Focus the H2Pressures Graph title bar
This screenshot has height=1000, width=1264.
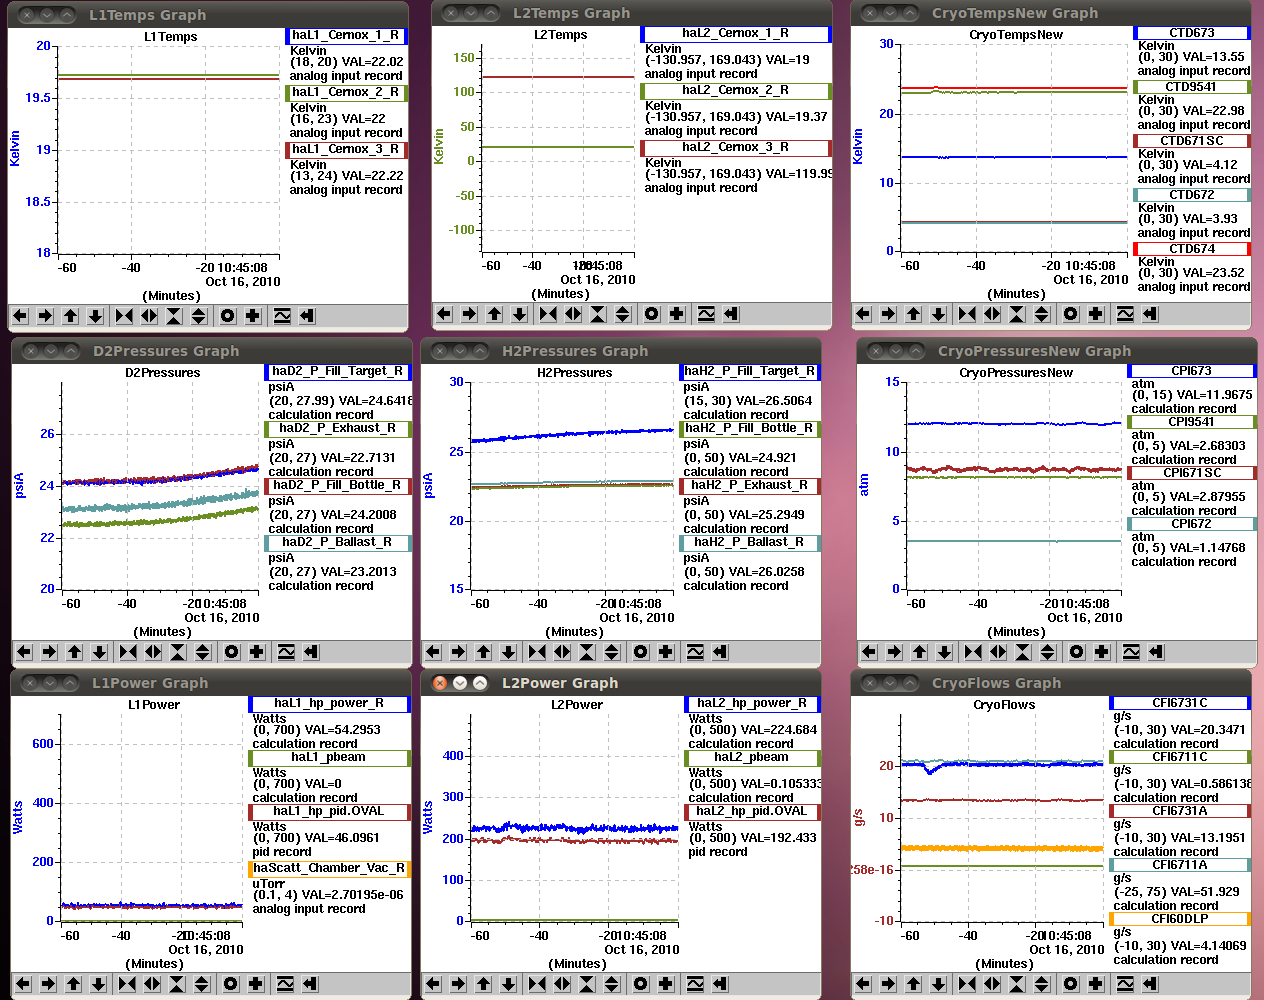pyautogui.click(x=620, y=351)
